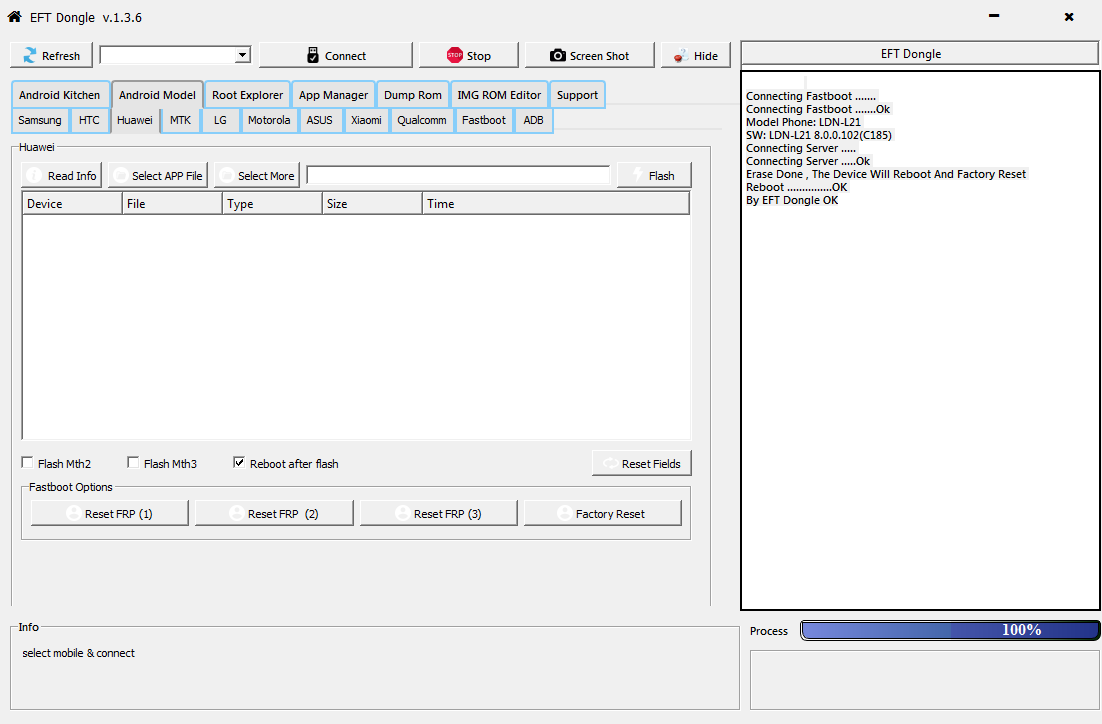Switch to the Android Kitchen tab
1102x724 pixels.
pyautogui.click(x=60, y=95)
